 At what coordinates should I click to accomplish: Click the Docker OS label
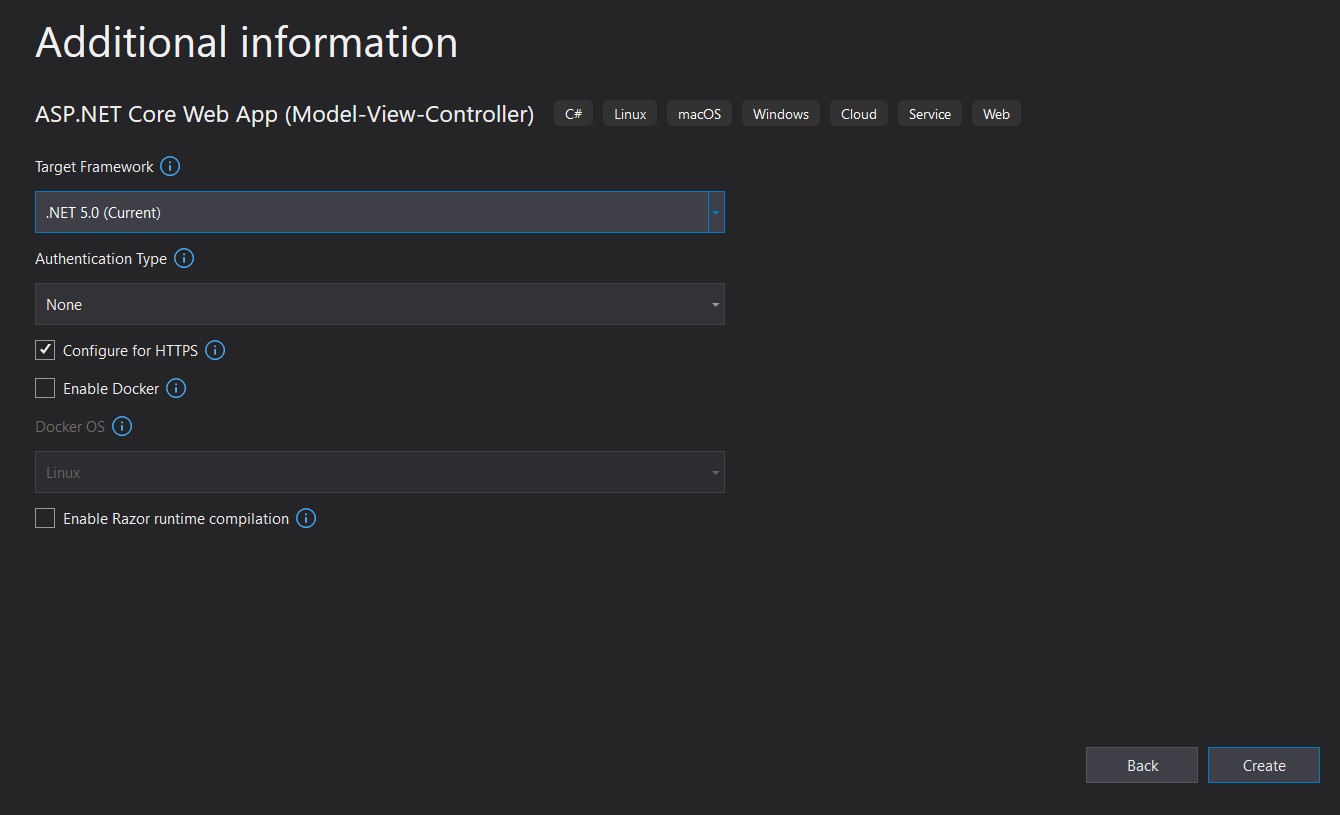(70, 427)
